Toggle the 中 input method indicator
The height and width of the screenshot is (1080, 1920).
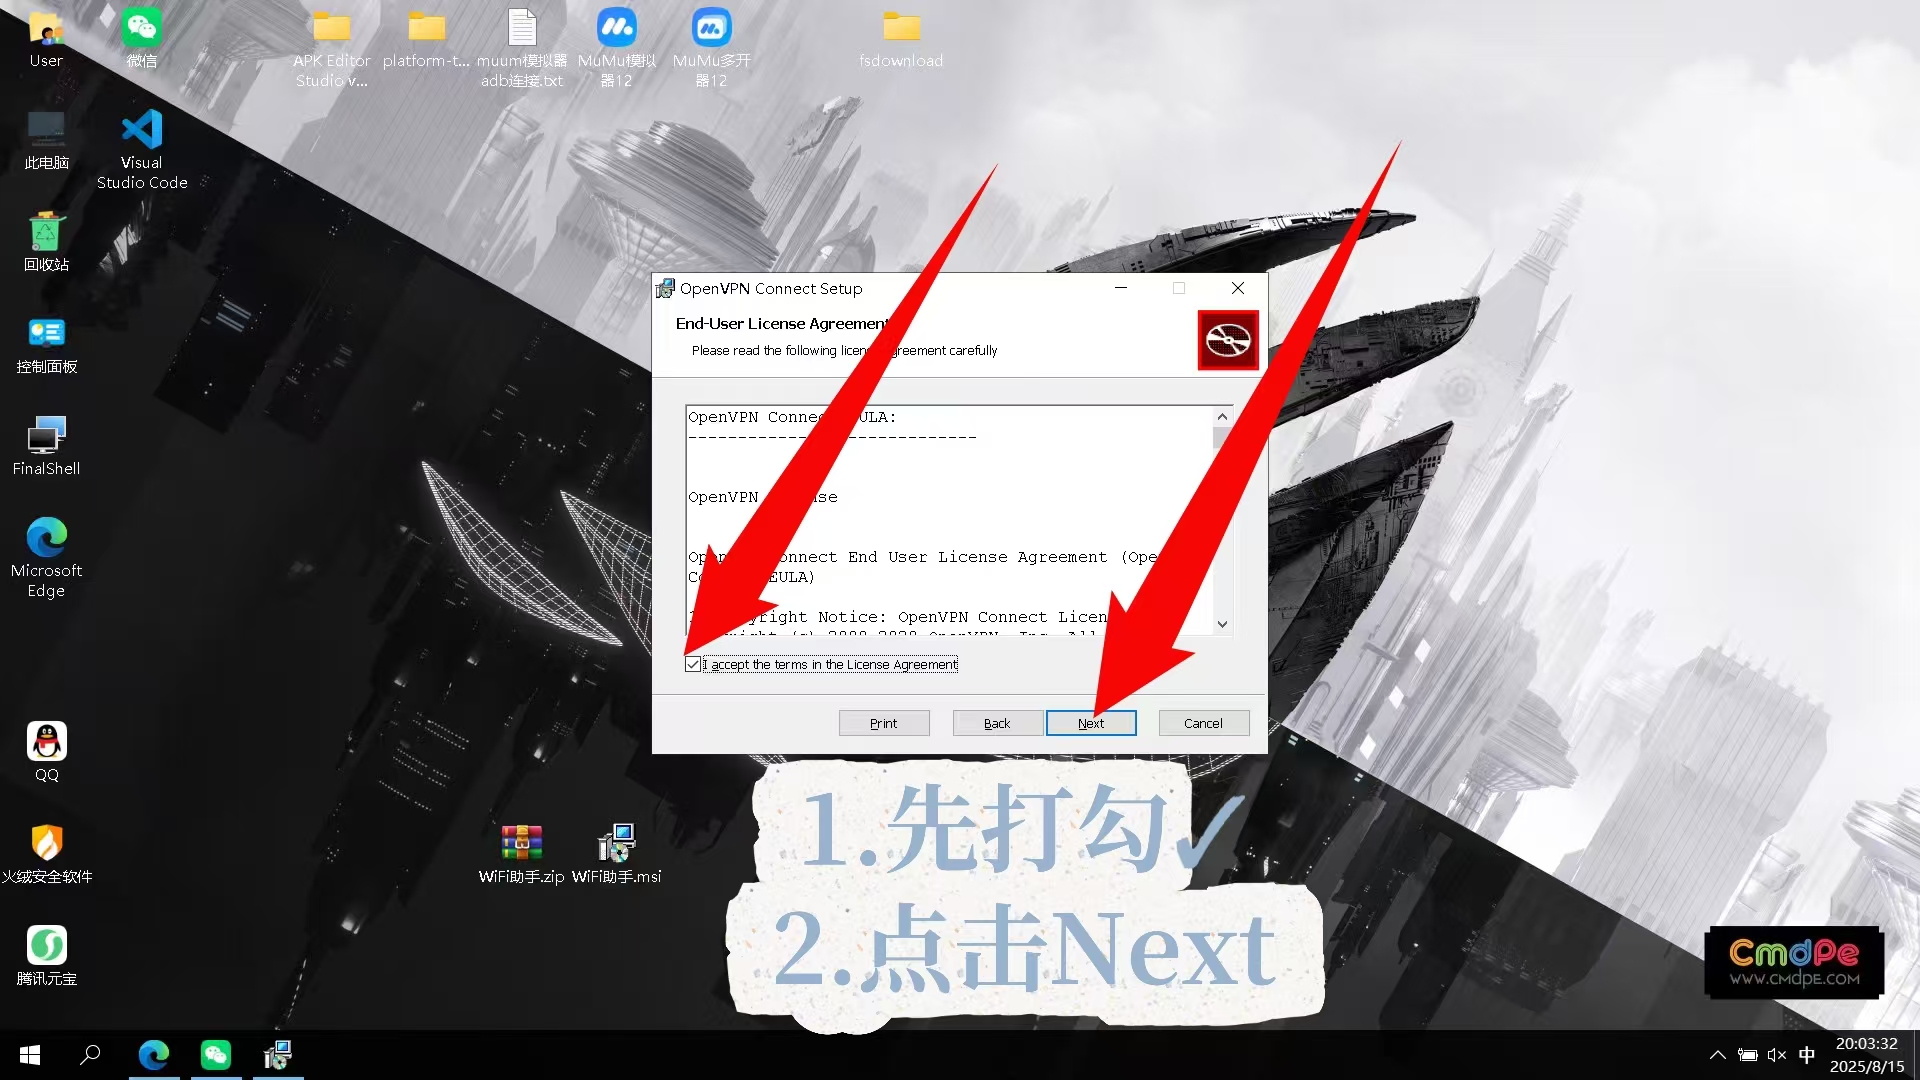pyautogui.click(x=1807, y=1055)
